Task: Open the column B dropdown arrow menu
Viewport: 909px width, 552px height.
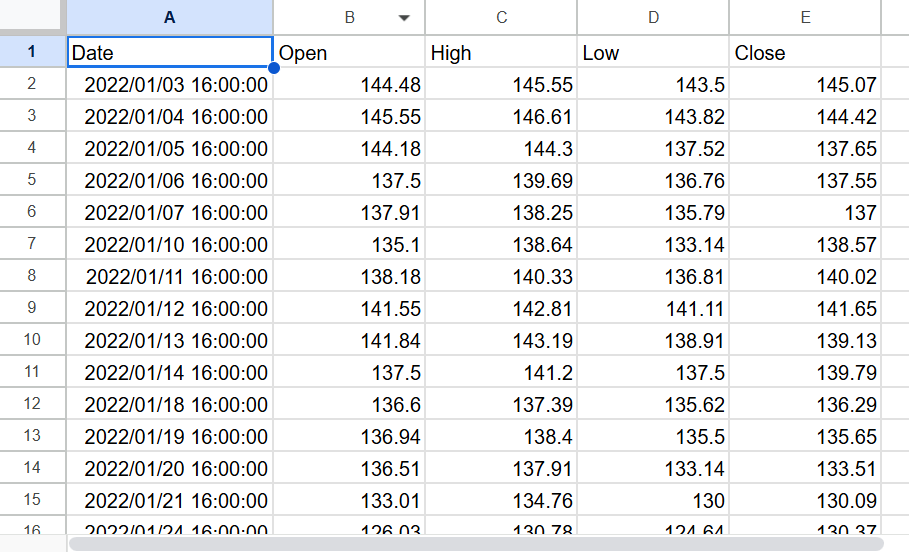Action: coord(404,18)
